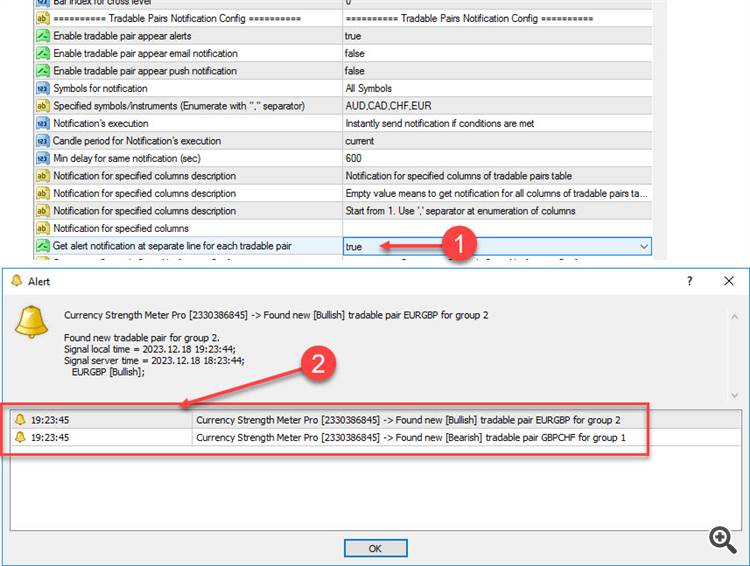Select the 600 value for Min delay
Screen dimensions: 750x566
coord(353,158)
